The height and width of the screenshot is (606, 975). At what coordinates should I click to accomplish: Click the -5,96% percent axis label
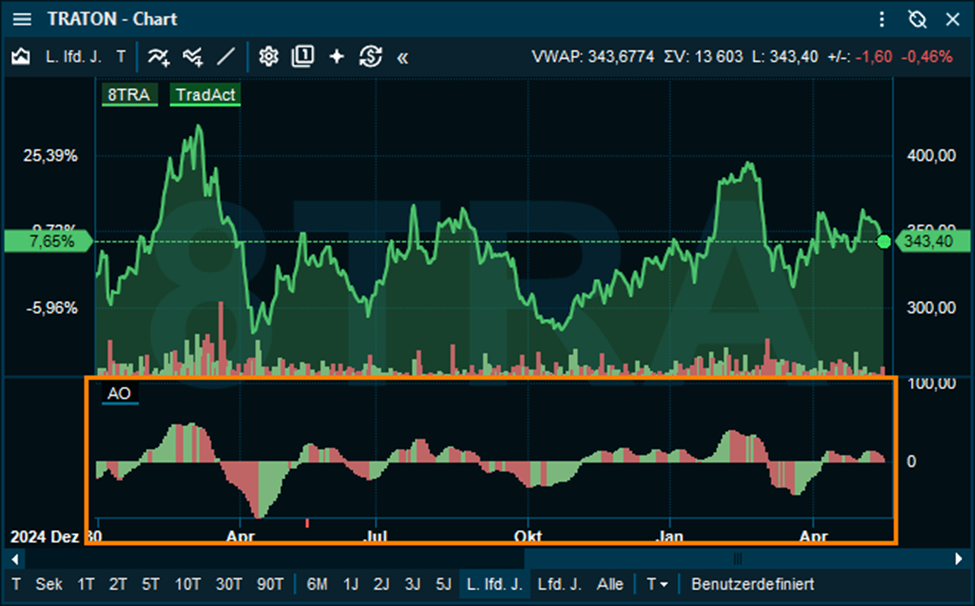(52, 308)
